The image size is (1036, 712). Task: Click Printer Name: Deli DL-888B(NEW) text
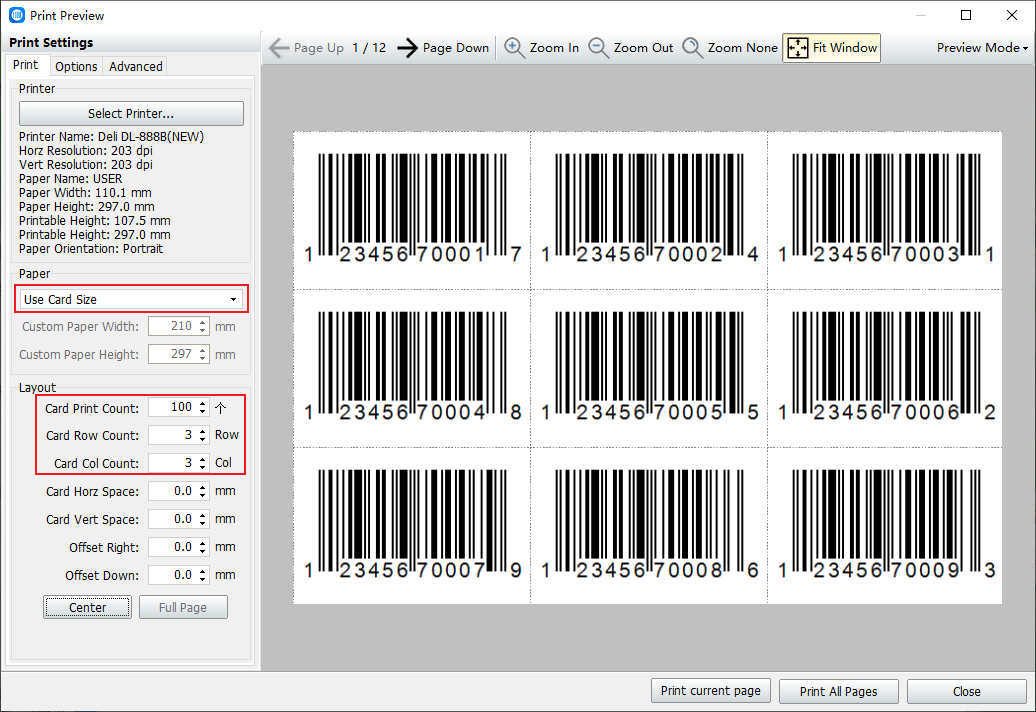[x=111, y=137]
